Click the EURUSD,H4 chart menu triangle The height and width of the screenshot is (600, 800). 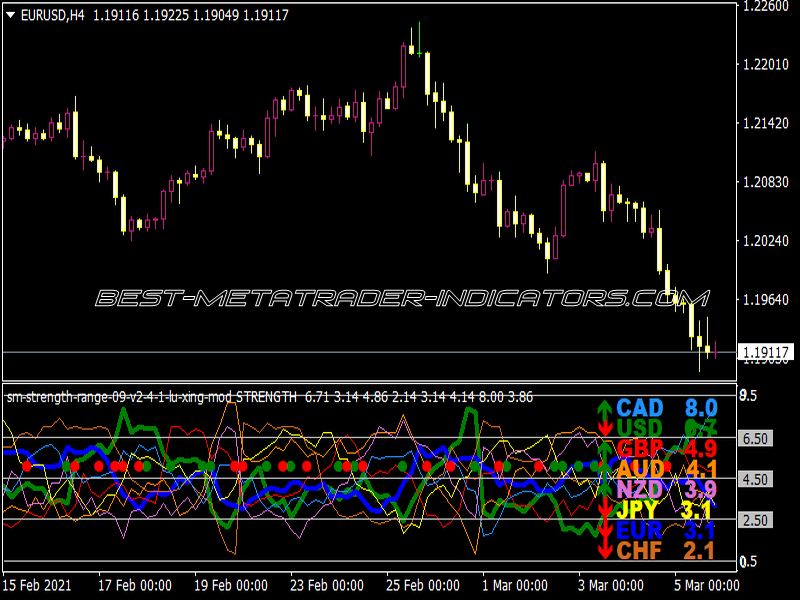(x=10, y=15)
